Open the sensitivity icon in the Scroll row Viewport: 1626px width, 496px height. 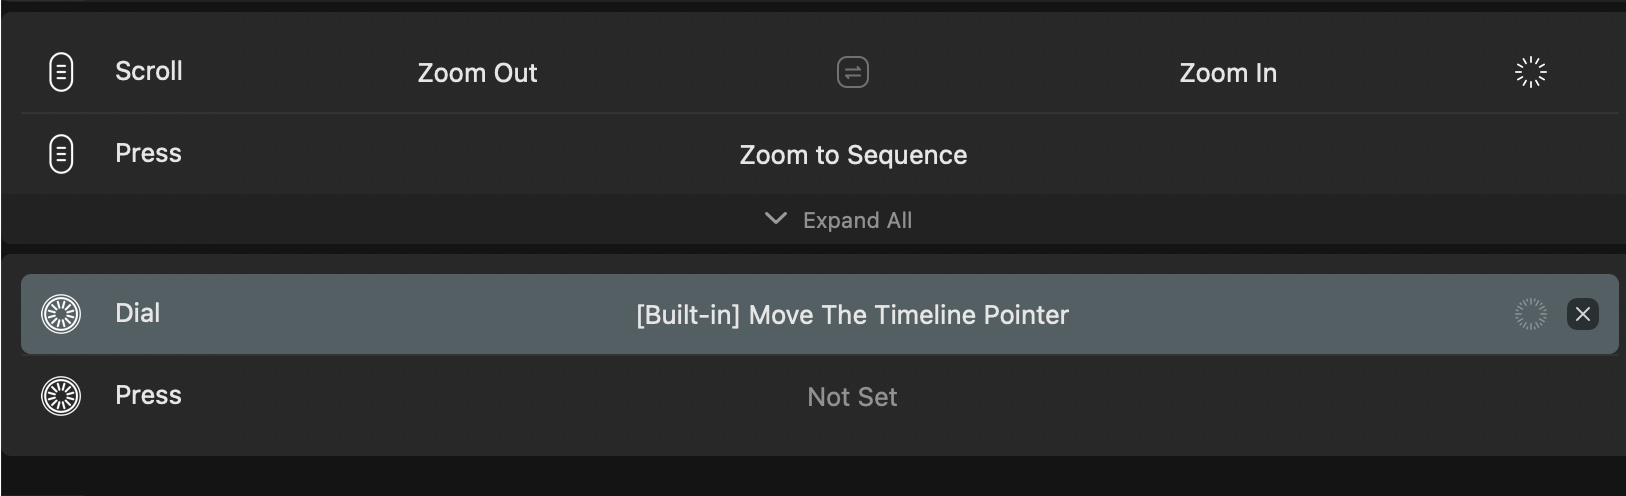click(1531, 72)
